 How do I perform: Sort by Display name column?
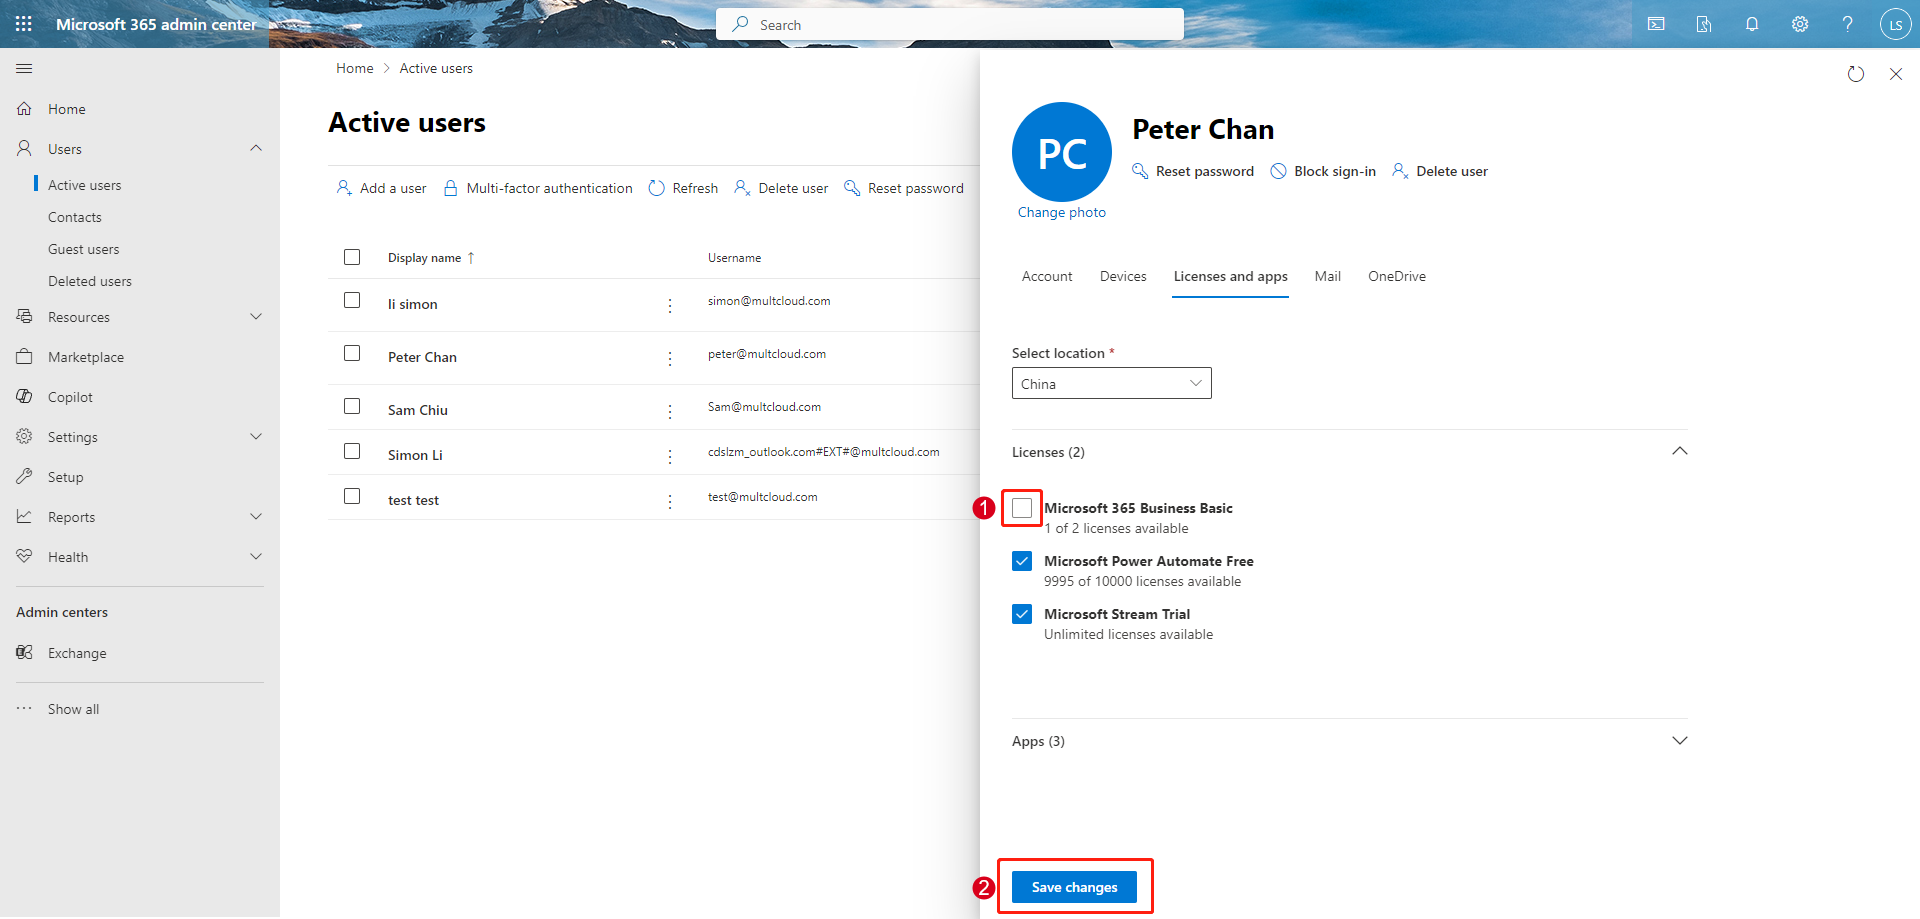click(432, 258)
